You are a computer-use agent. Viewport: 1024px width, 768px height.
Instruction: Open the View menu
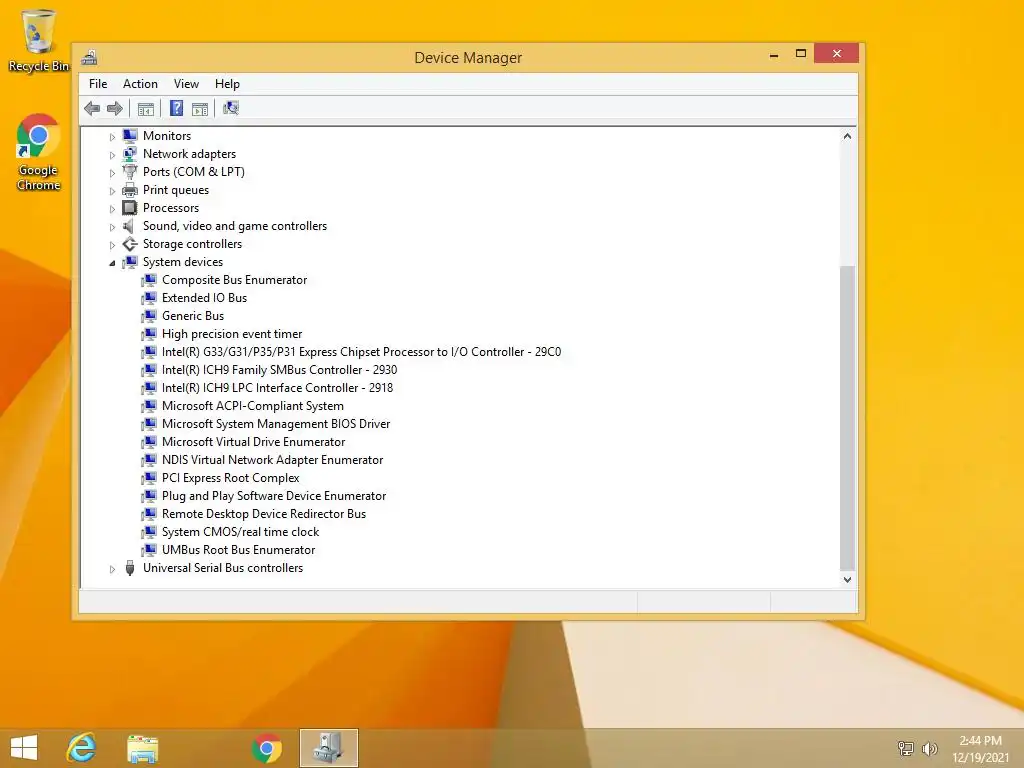tap(186, 84)
